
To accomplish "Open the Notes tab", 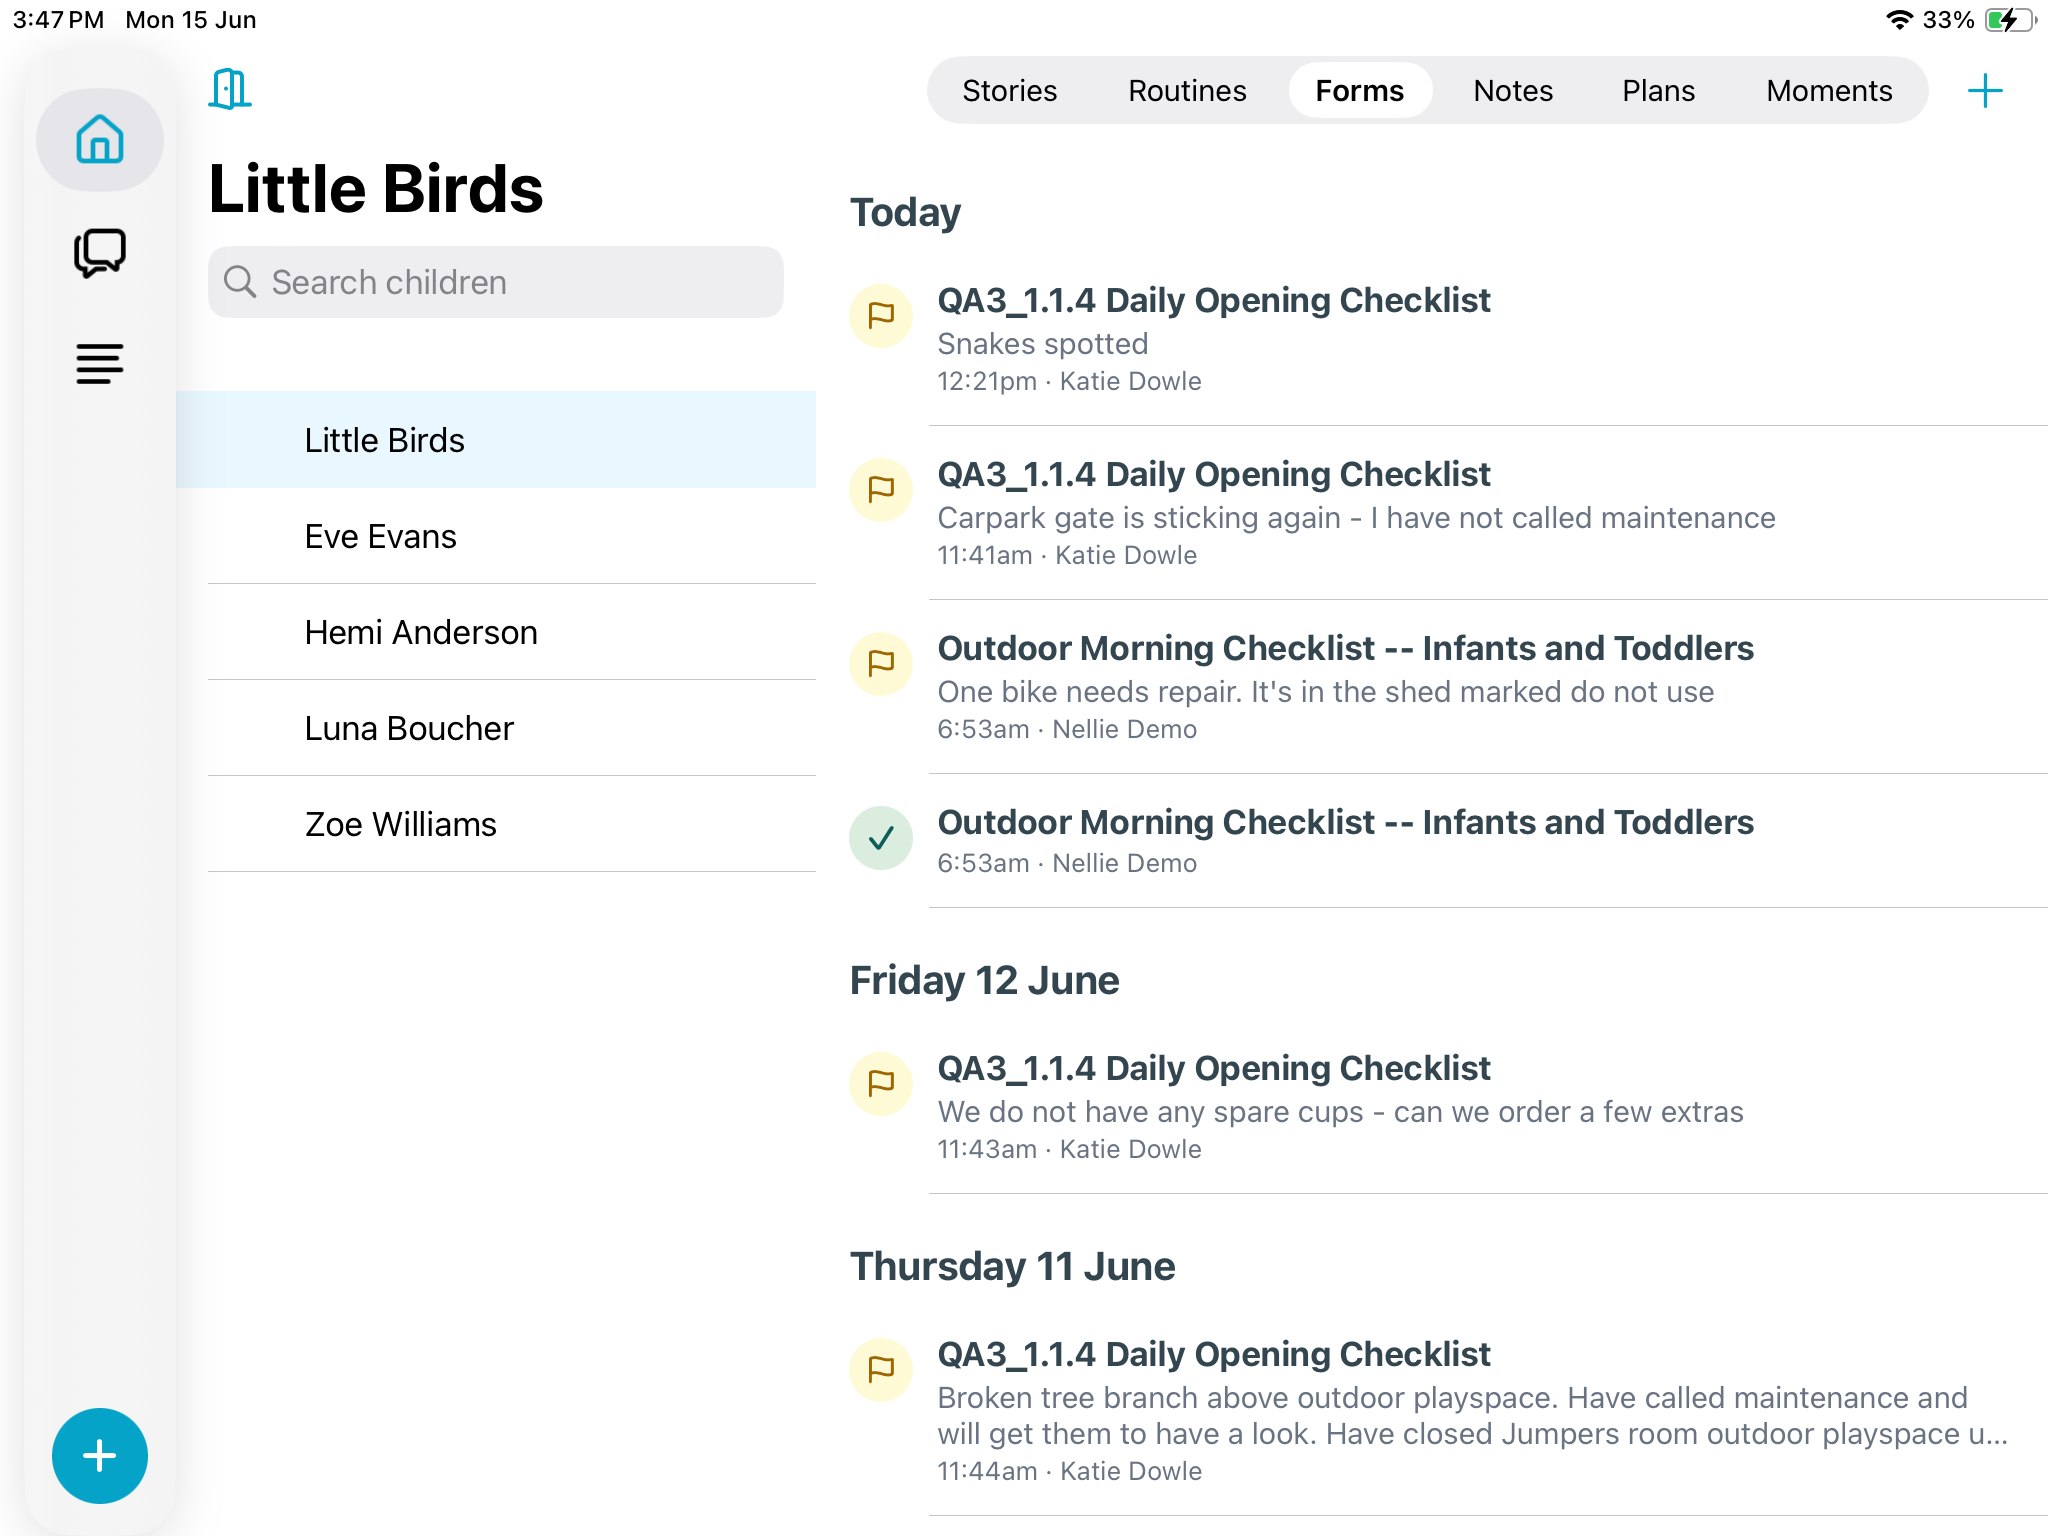I will coord(1513,91).
